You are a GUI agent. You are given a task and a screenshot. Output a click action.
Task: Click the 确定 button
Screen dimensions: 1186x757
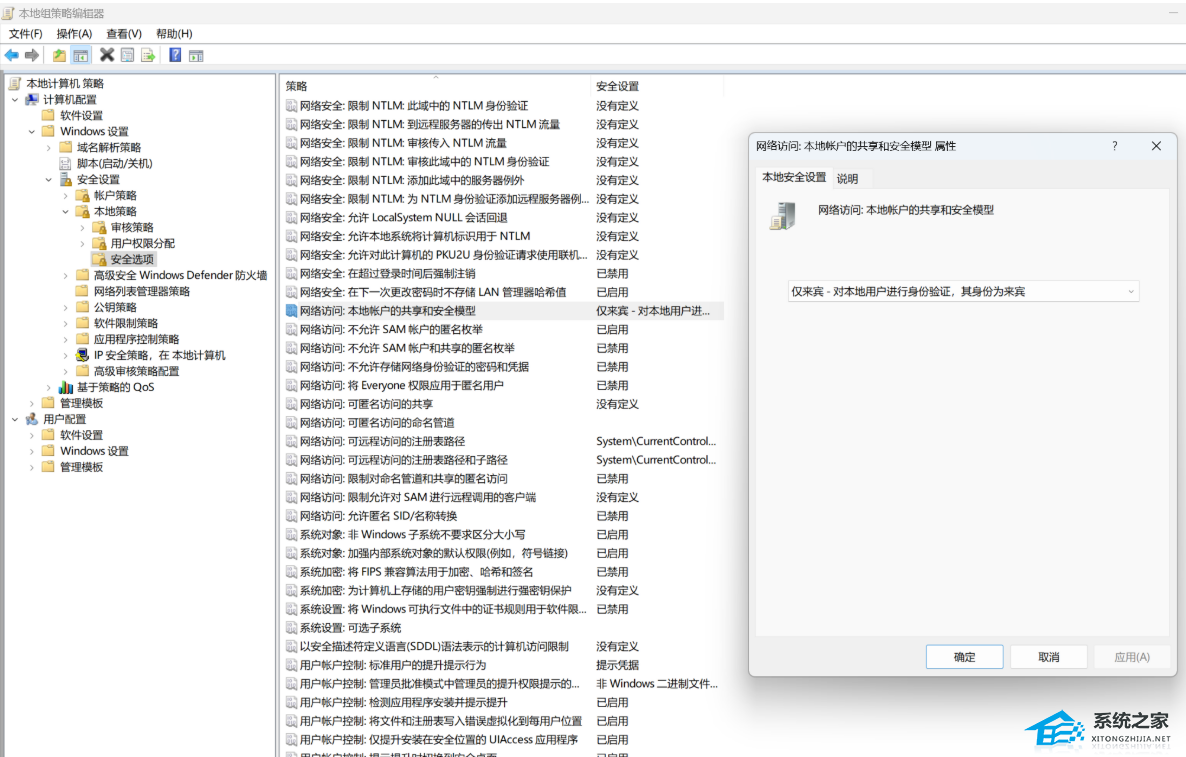[x=964, y=657]
